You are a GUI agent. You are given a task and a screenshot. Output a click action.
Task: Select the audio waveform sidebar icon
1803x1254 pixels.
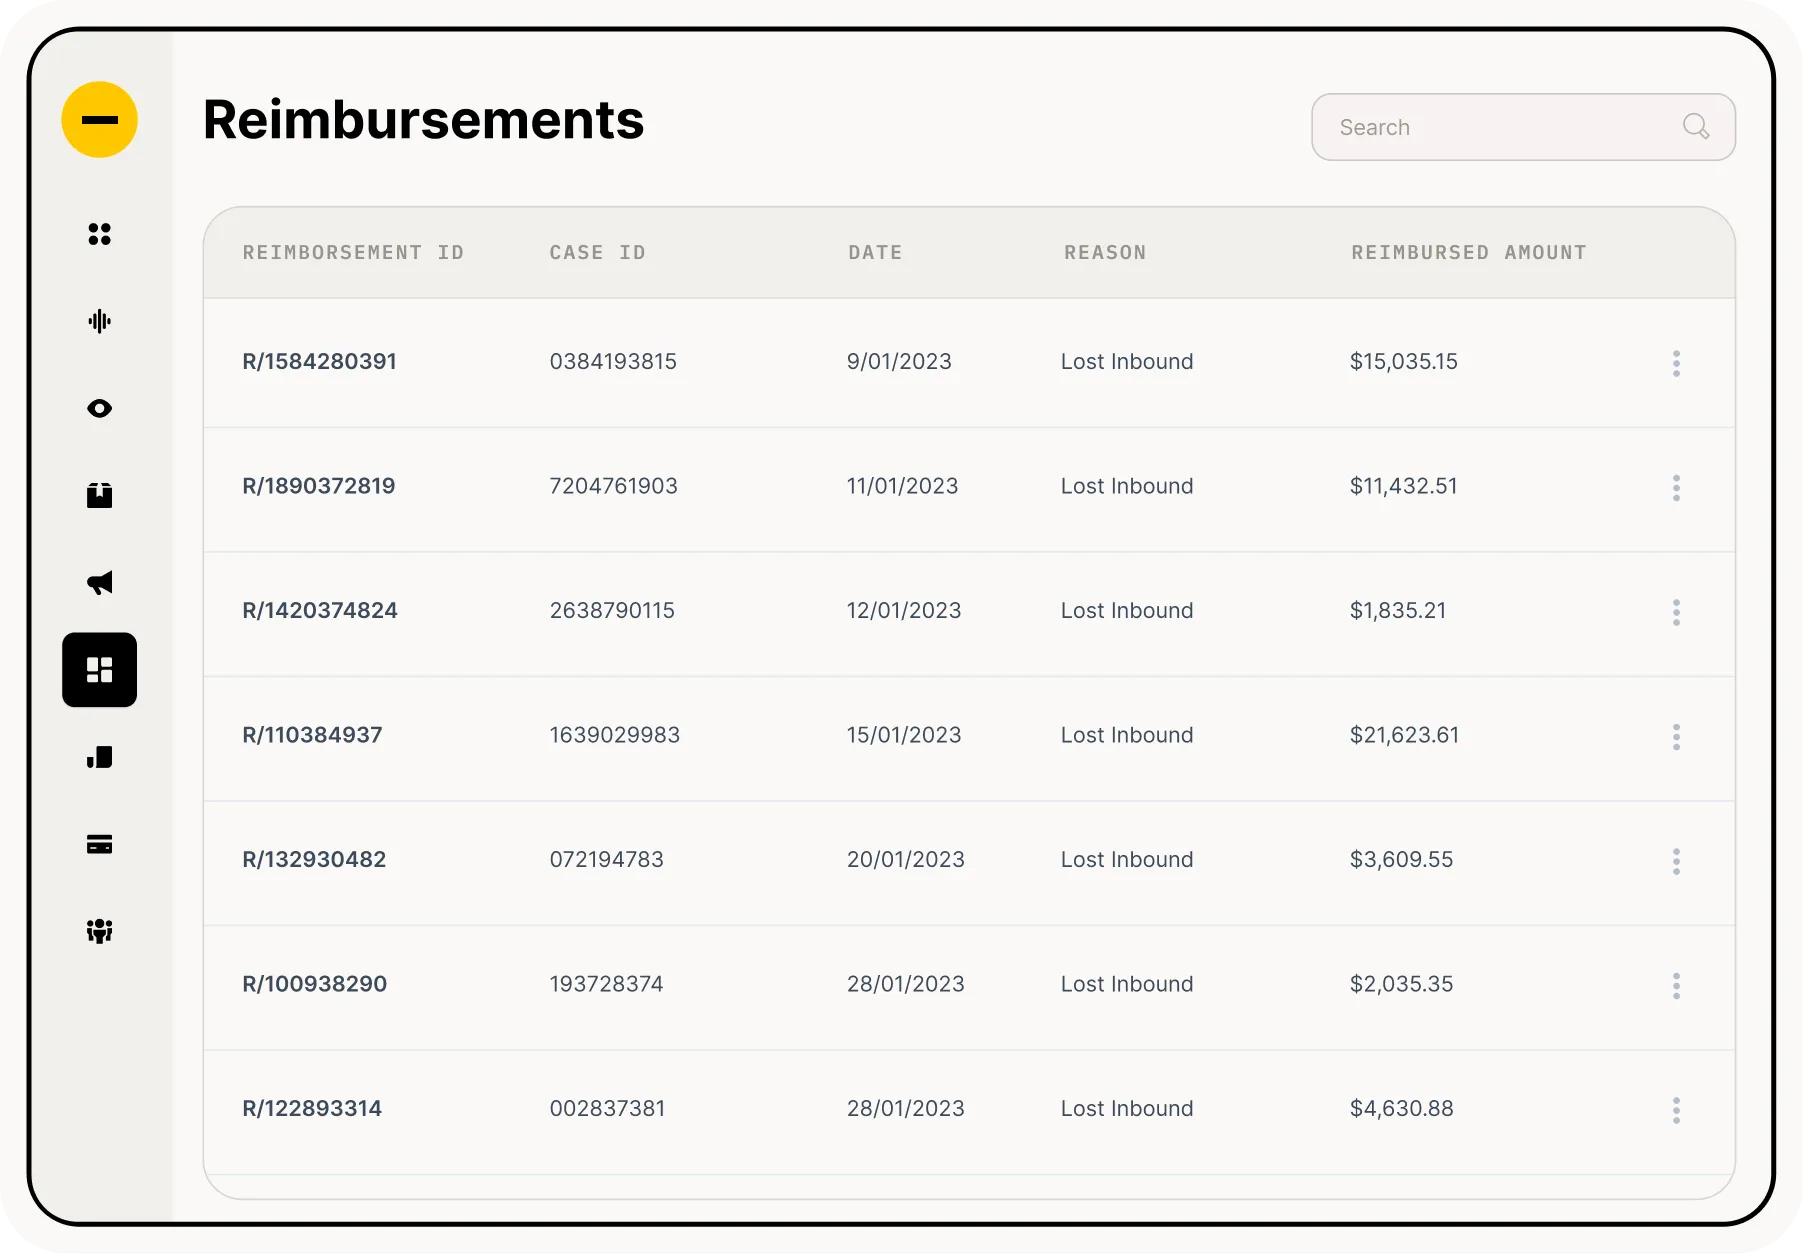(99, 321)
